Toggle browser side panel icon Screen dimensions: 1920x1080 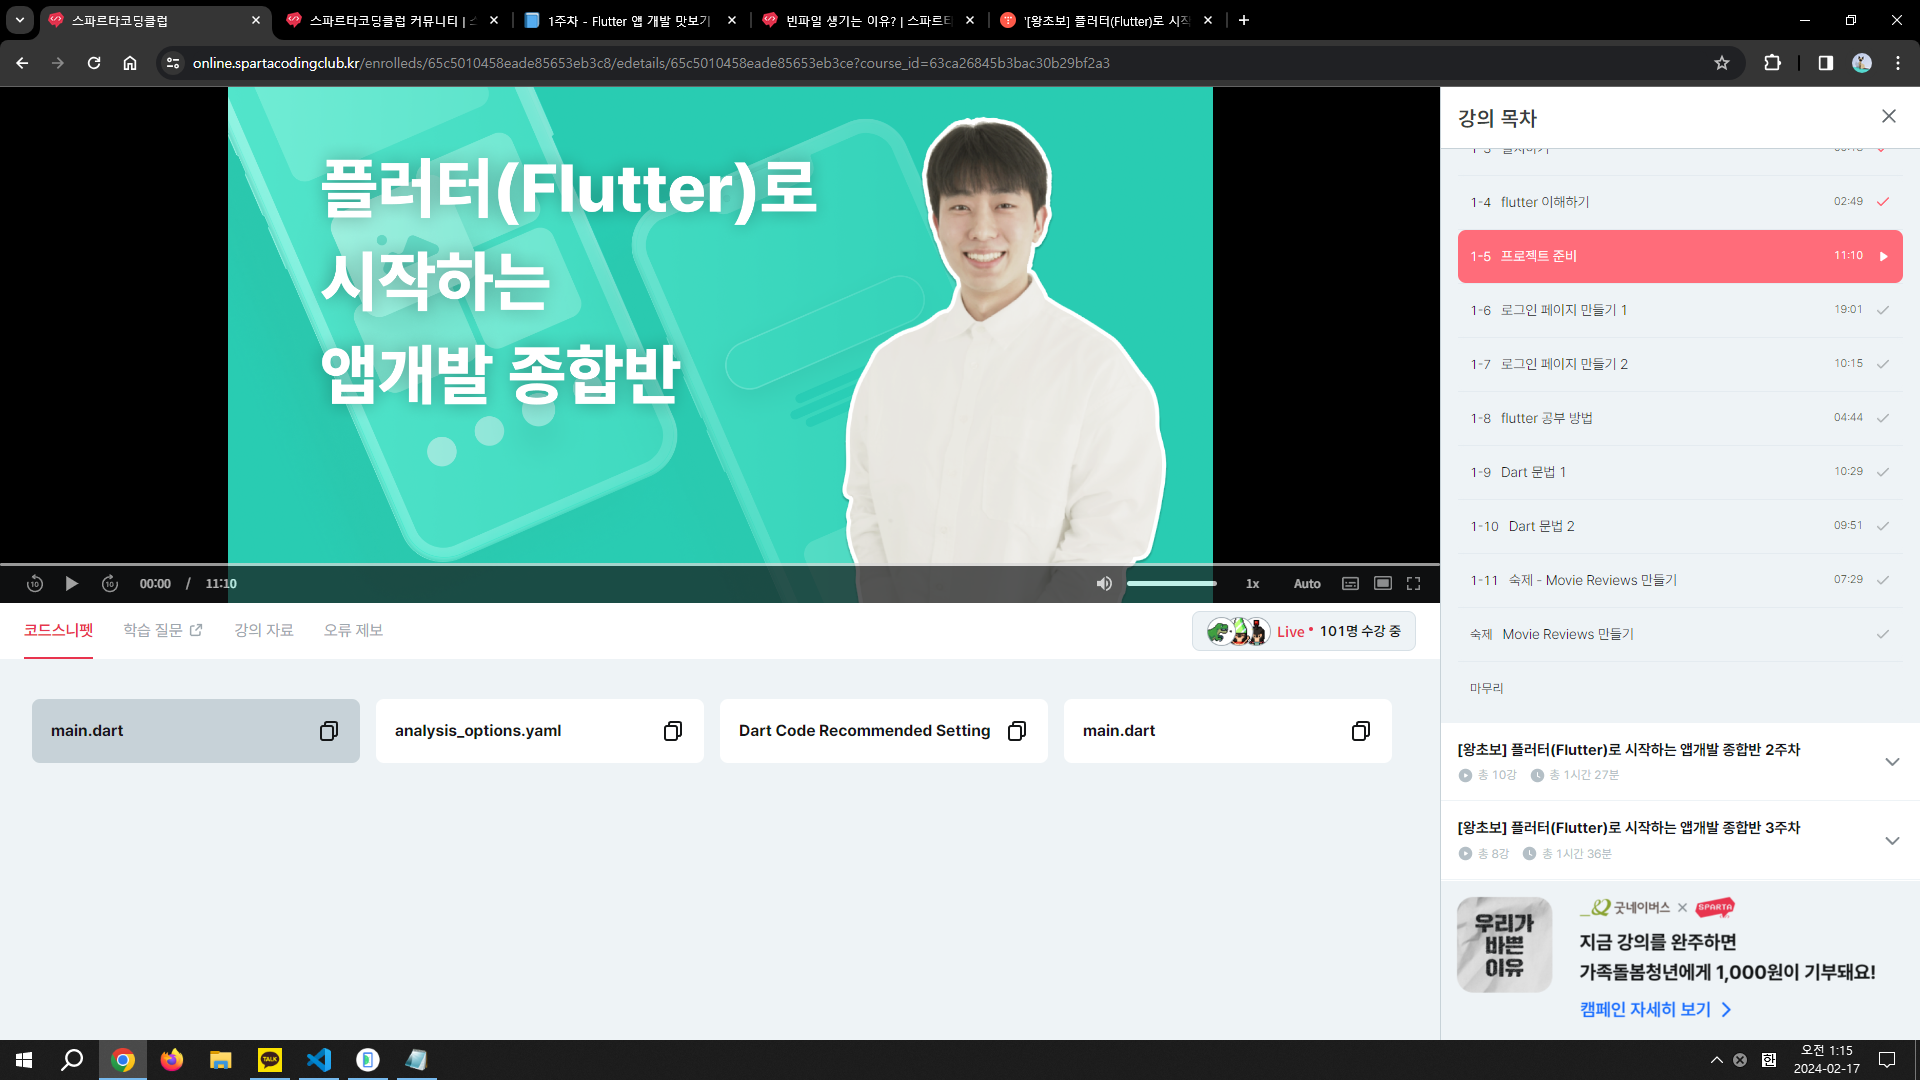click(x=1825, y=63)
